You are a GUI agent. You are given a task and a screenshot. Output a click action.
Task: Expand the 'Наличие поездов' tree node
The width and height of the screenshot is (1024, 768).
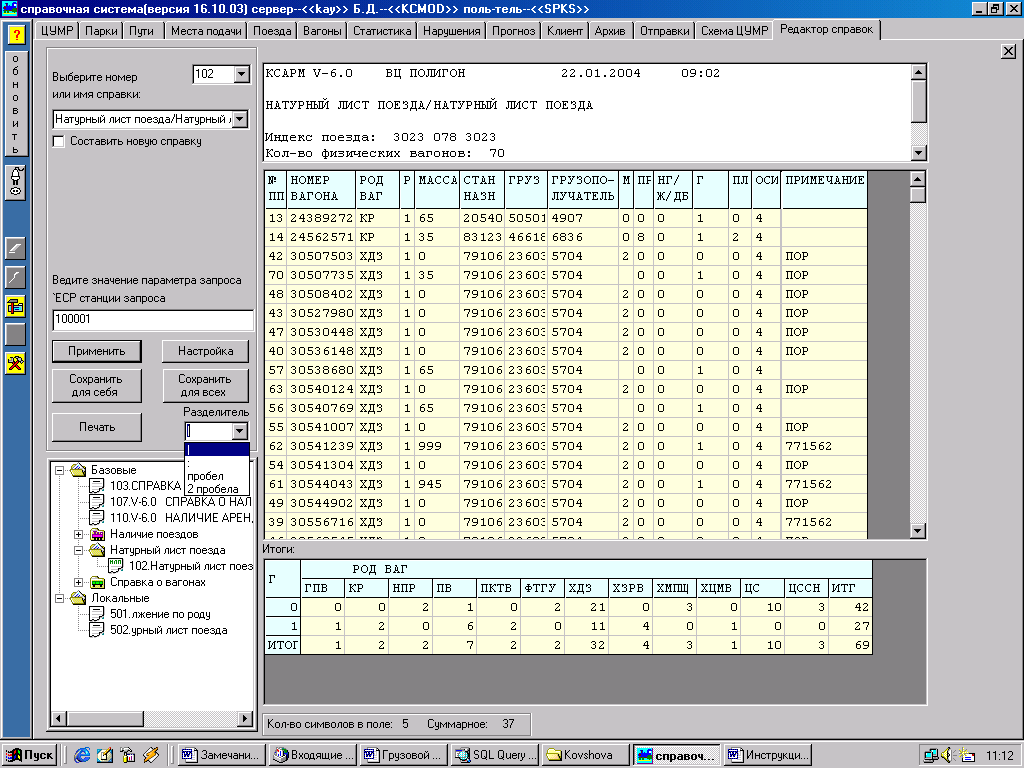click(x=79, y=534)
